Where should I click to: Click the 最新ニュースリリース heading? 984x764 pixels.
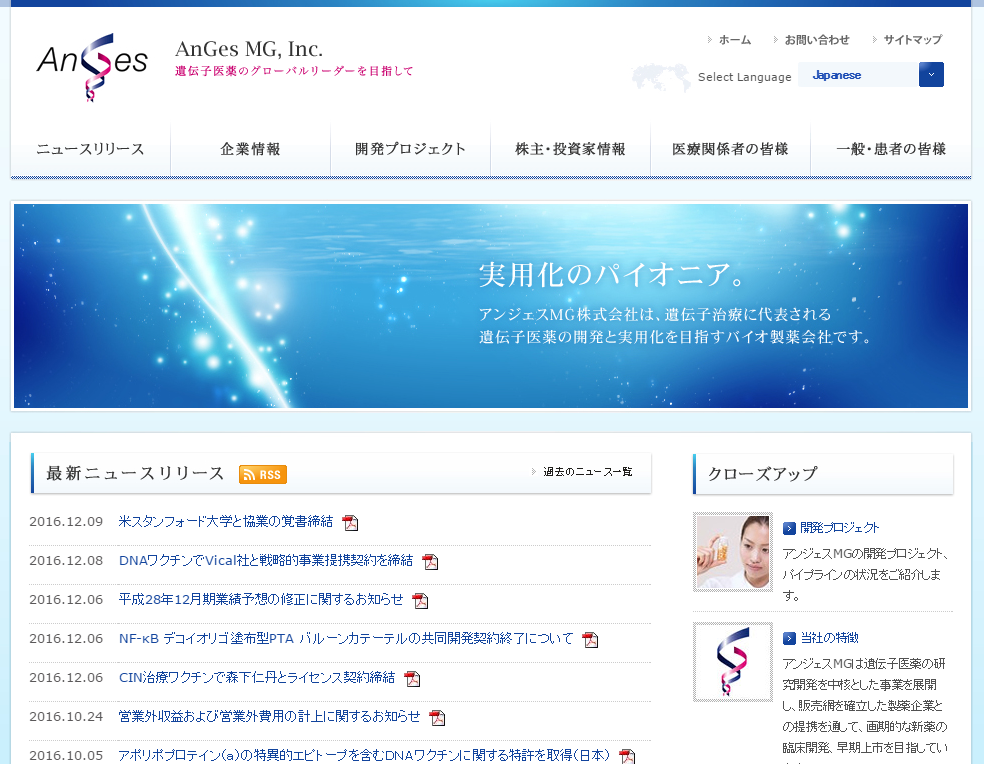135,473
